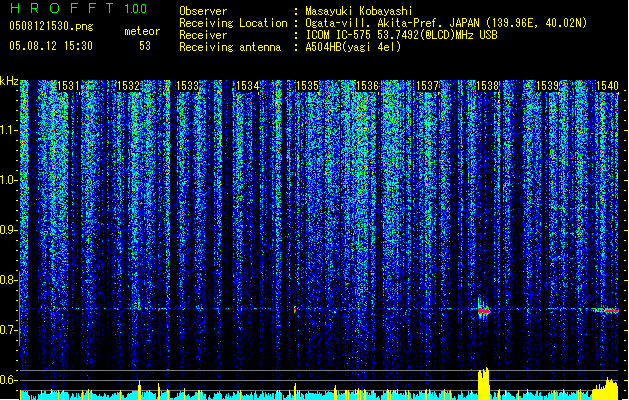Click the 1538 time marker
Image resolution: width=629 pixels, height=400 pixels.
(x=487, y=86)
